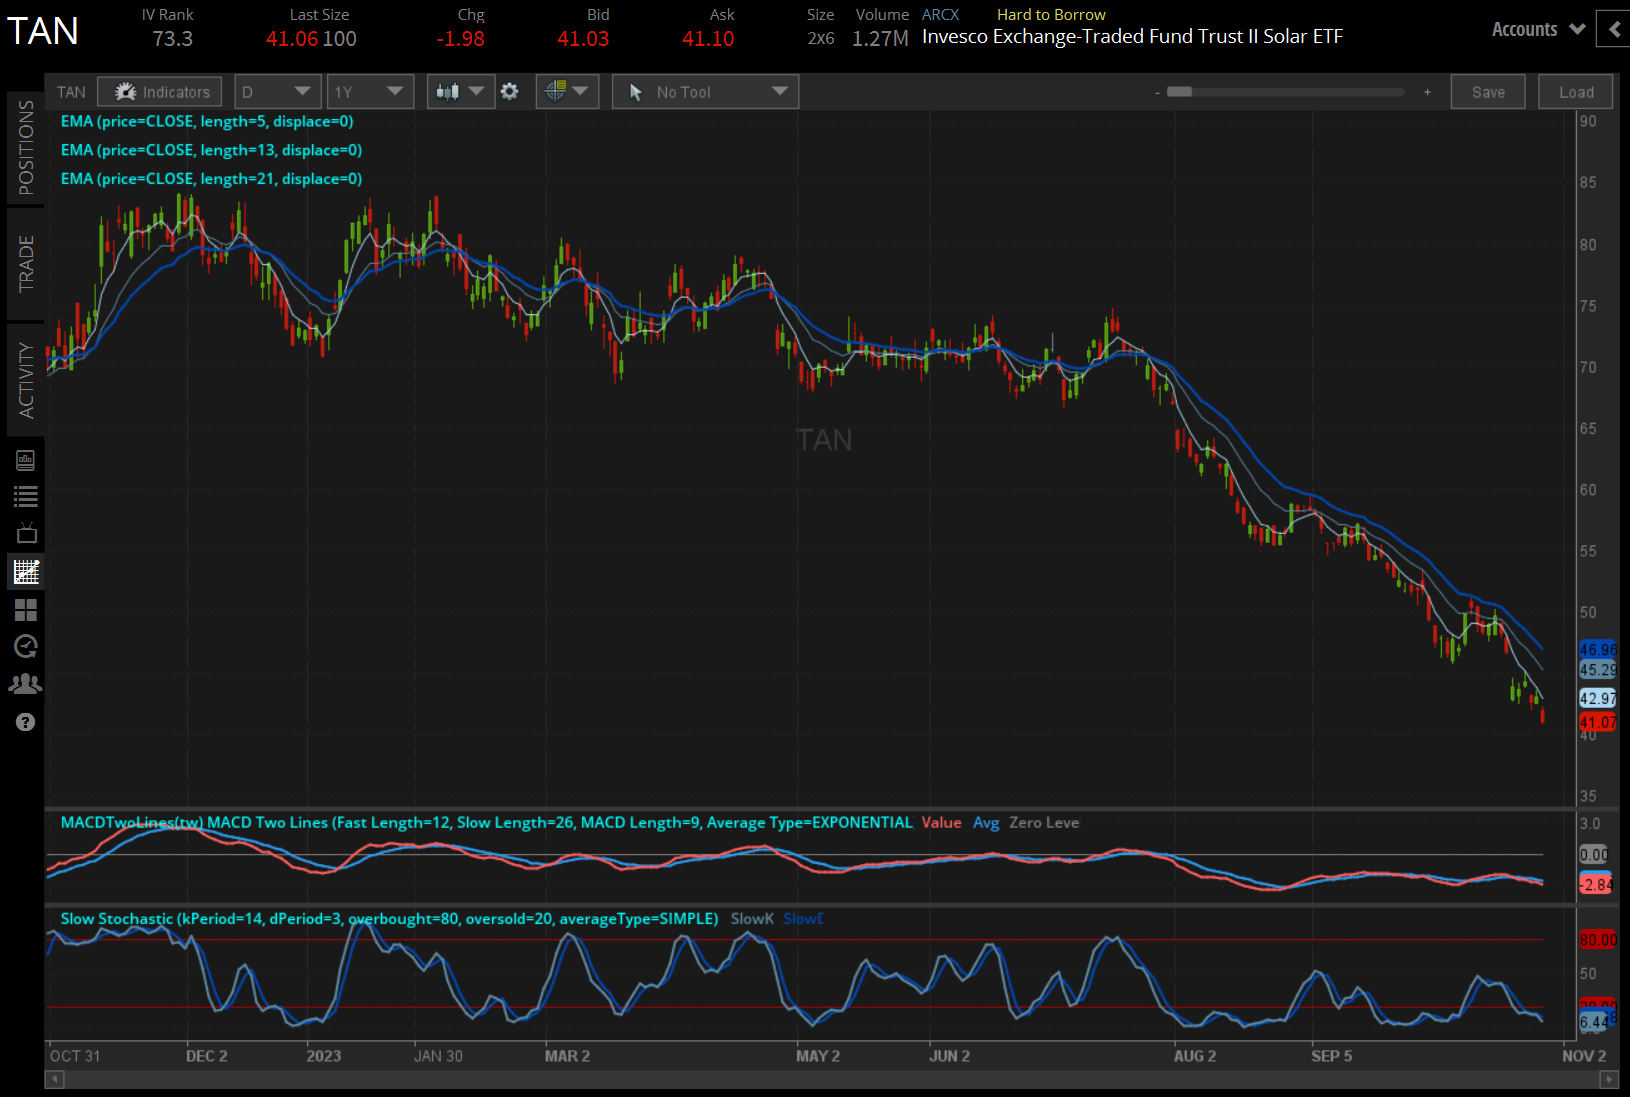Open the grid dashboard icon in sidebar

point(26,610)
